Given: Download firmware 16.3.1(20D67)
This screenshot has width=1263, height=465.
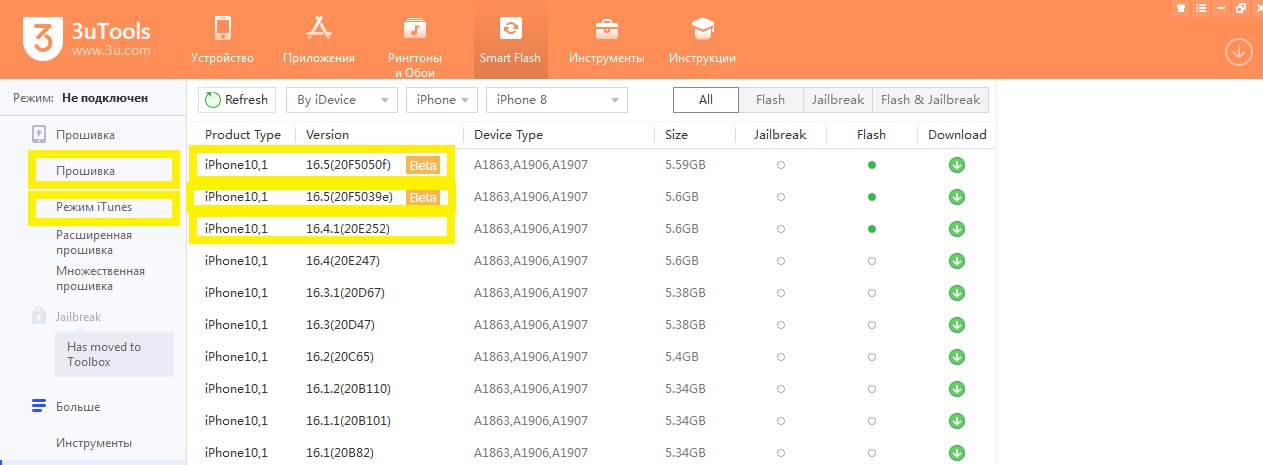Looking at the screenshot, I should pyautogui.click(x=956, y=293).
